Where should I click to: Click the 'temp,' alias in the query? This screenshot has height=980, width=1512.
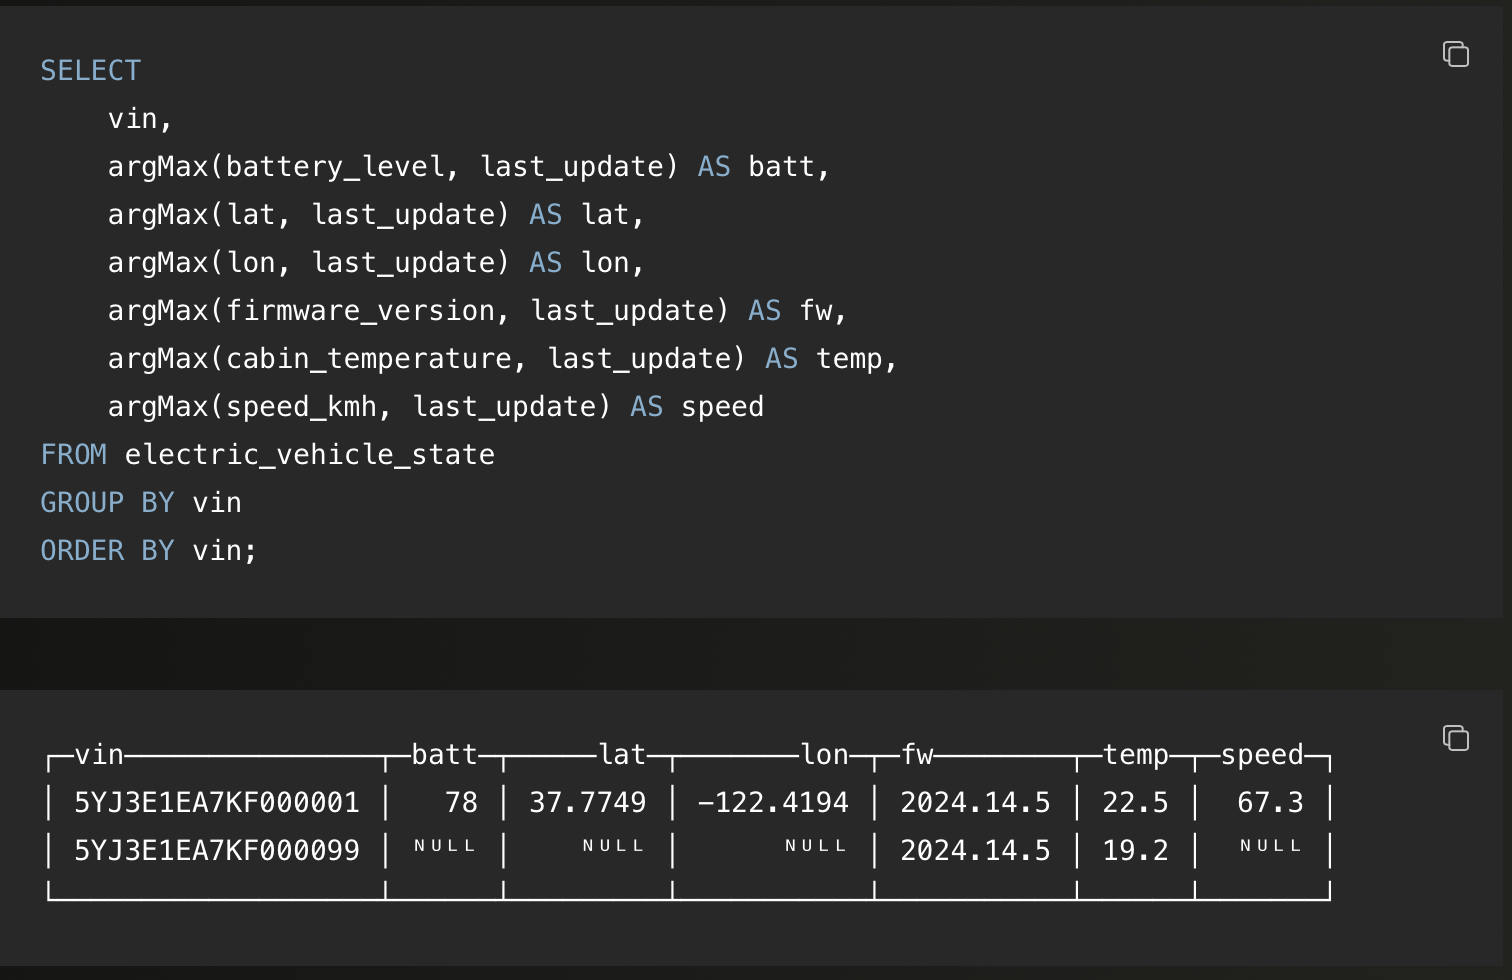coord(857,359)
